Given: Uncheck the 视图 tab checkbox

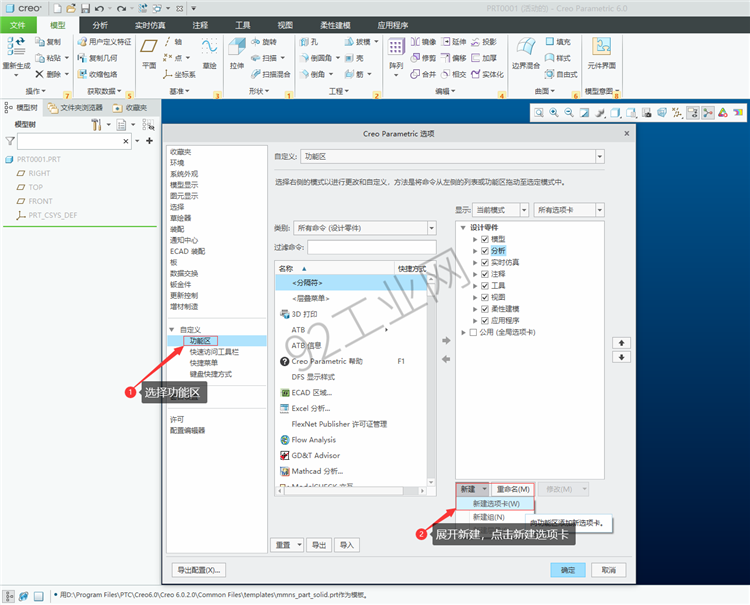Looking at the screenshot, I should [x=485, y=297].
